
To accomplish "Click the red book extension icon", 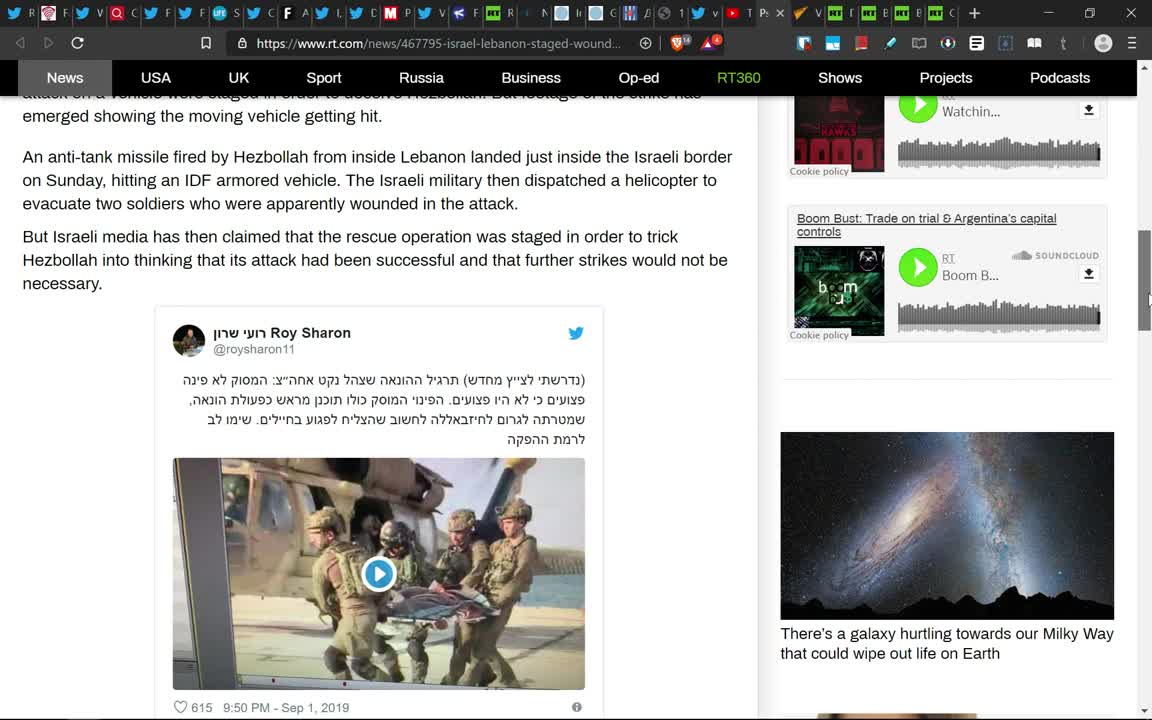I will pyautogui.click(x=861, y=43).
